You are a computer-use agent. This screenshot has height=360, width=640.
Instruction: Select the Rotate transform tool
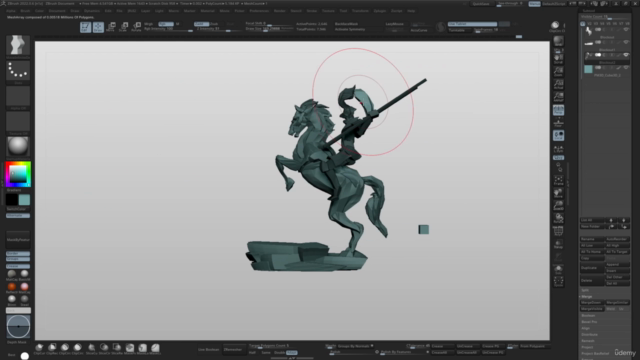pos(136,27)
